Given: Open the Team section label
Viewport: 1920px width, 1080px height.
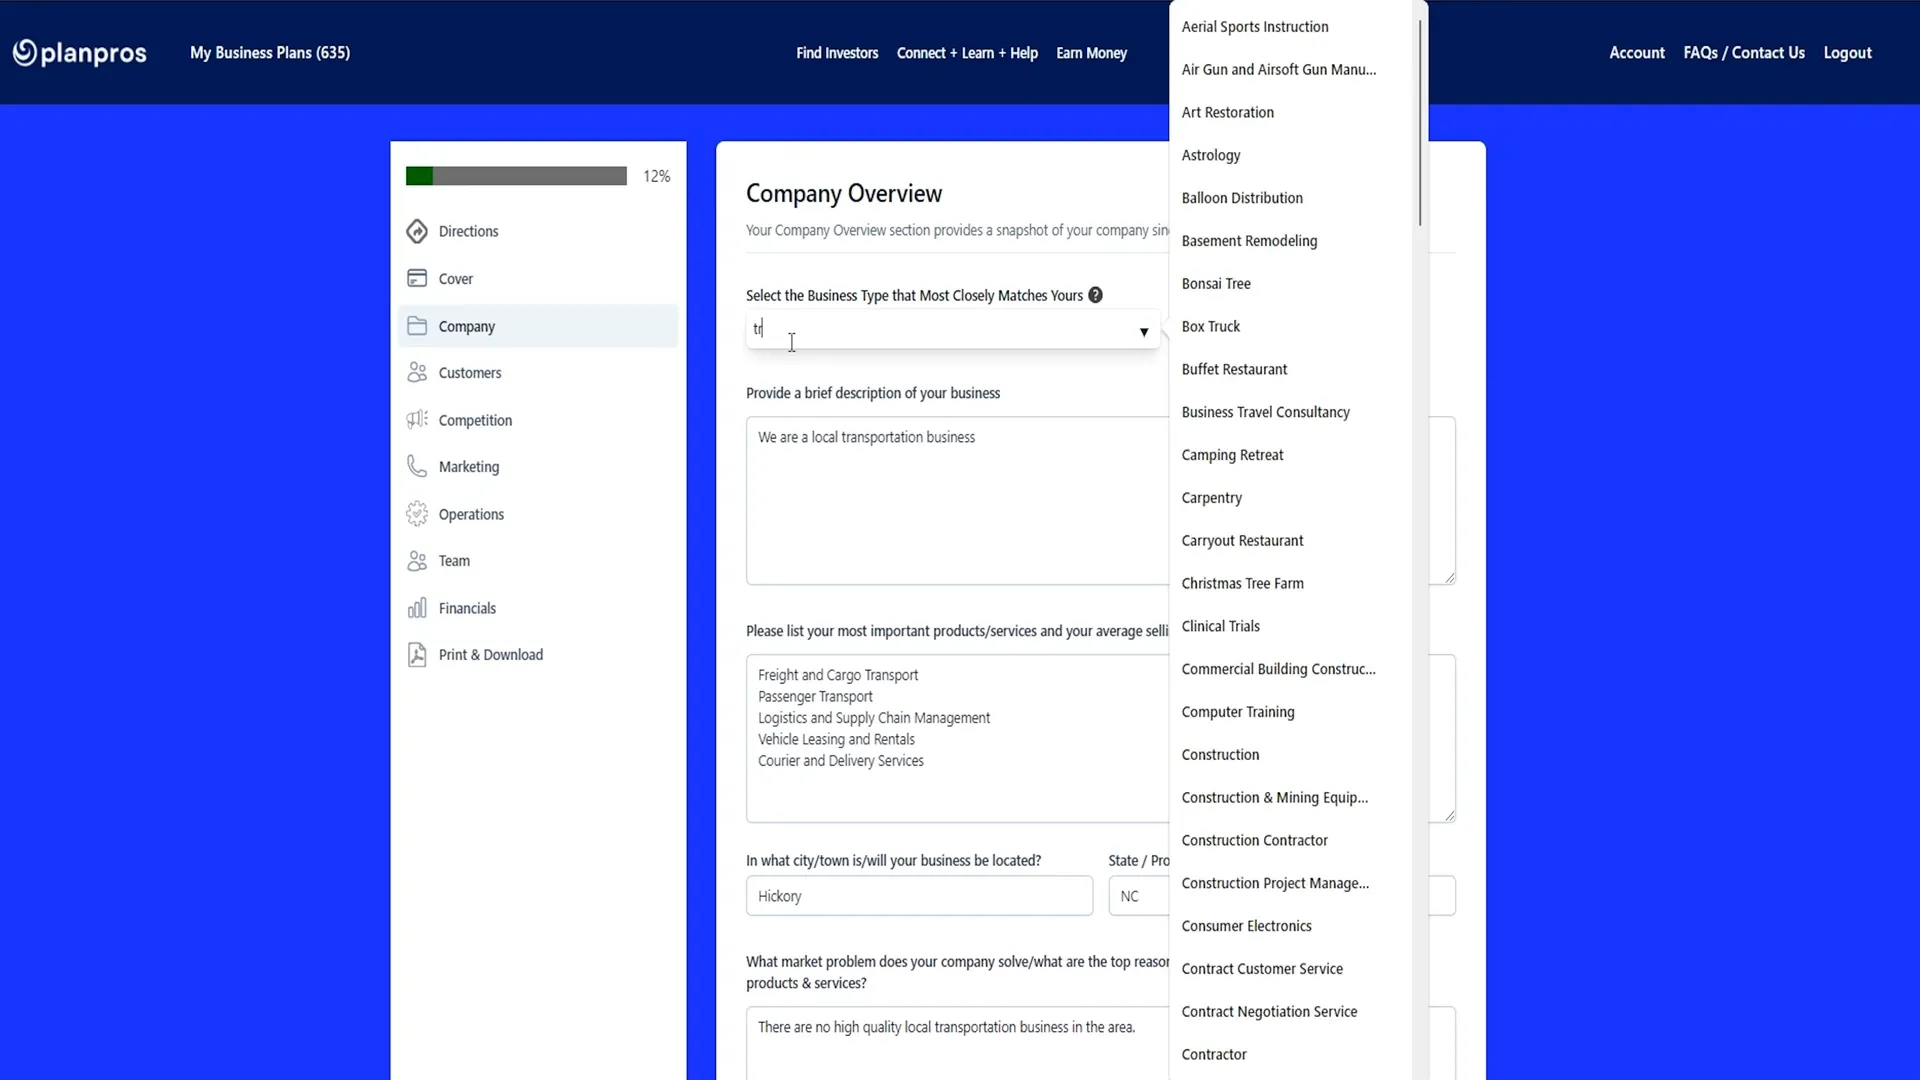Looking at the screenshot, I should pos(454,561).
